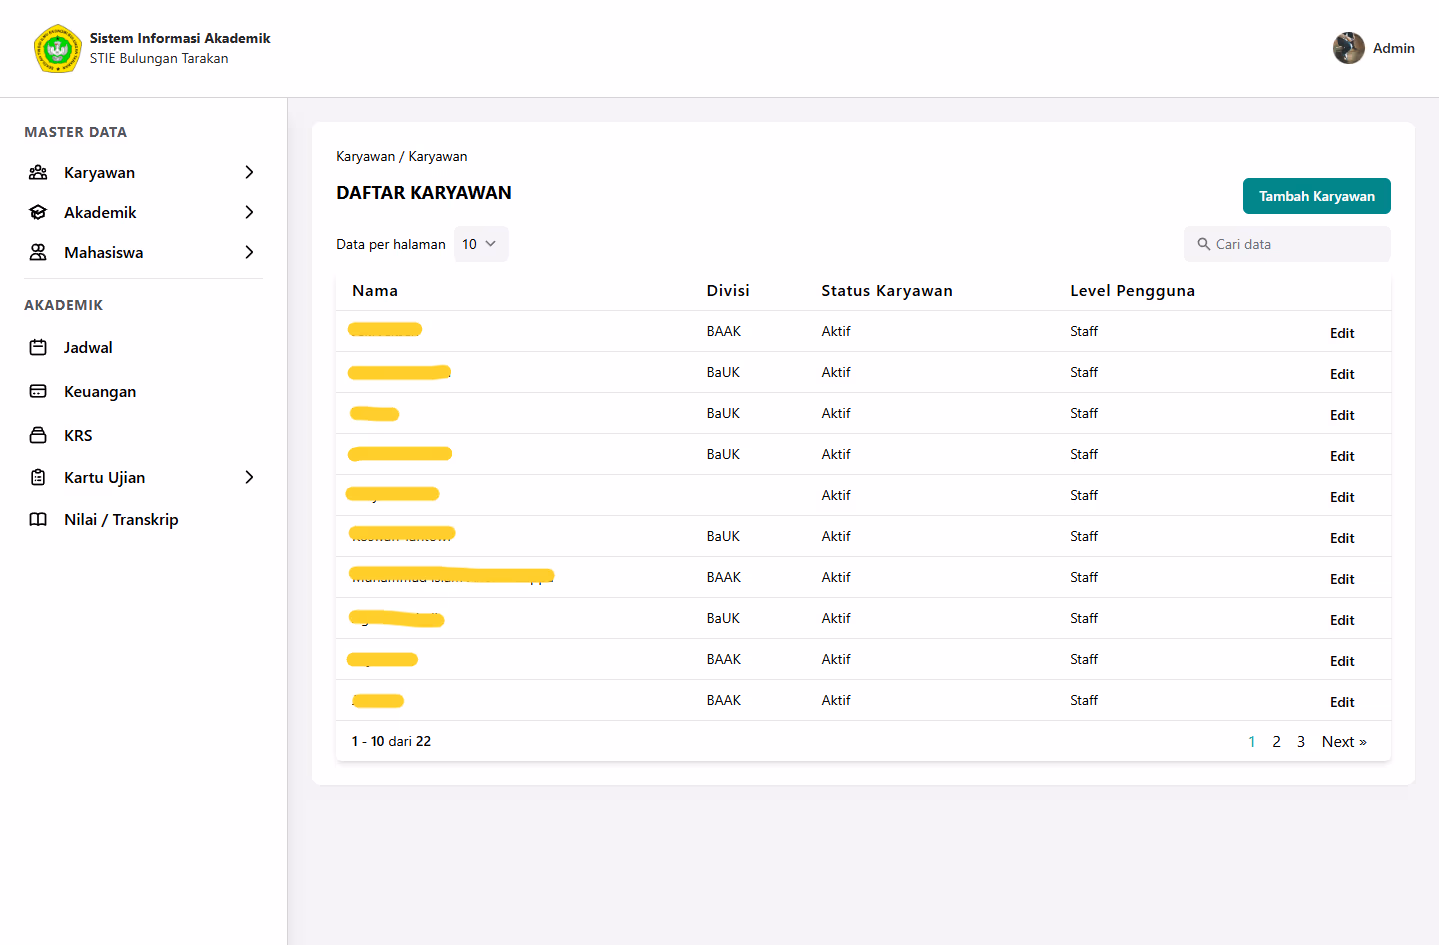Screen dimensions: 1439x945
Task: Click the STIE Bulungan Tarakan logo
Action: pyautogui.click(x=57, y=49)
